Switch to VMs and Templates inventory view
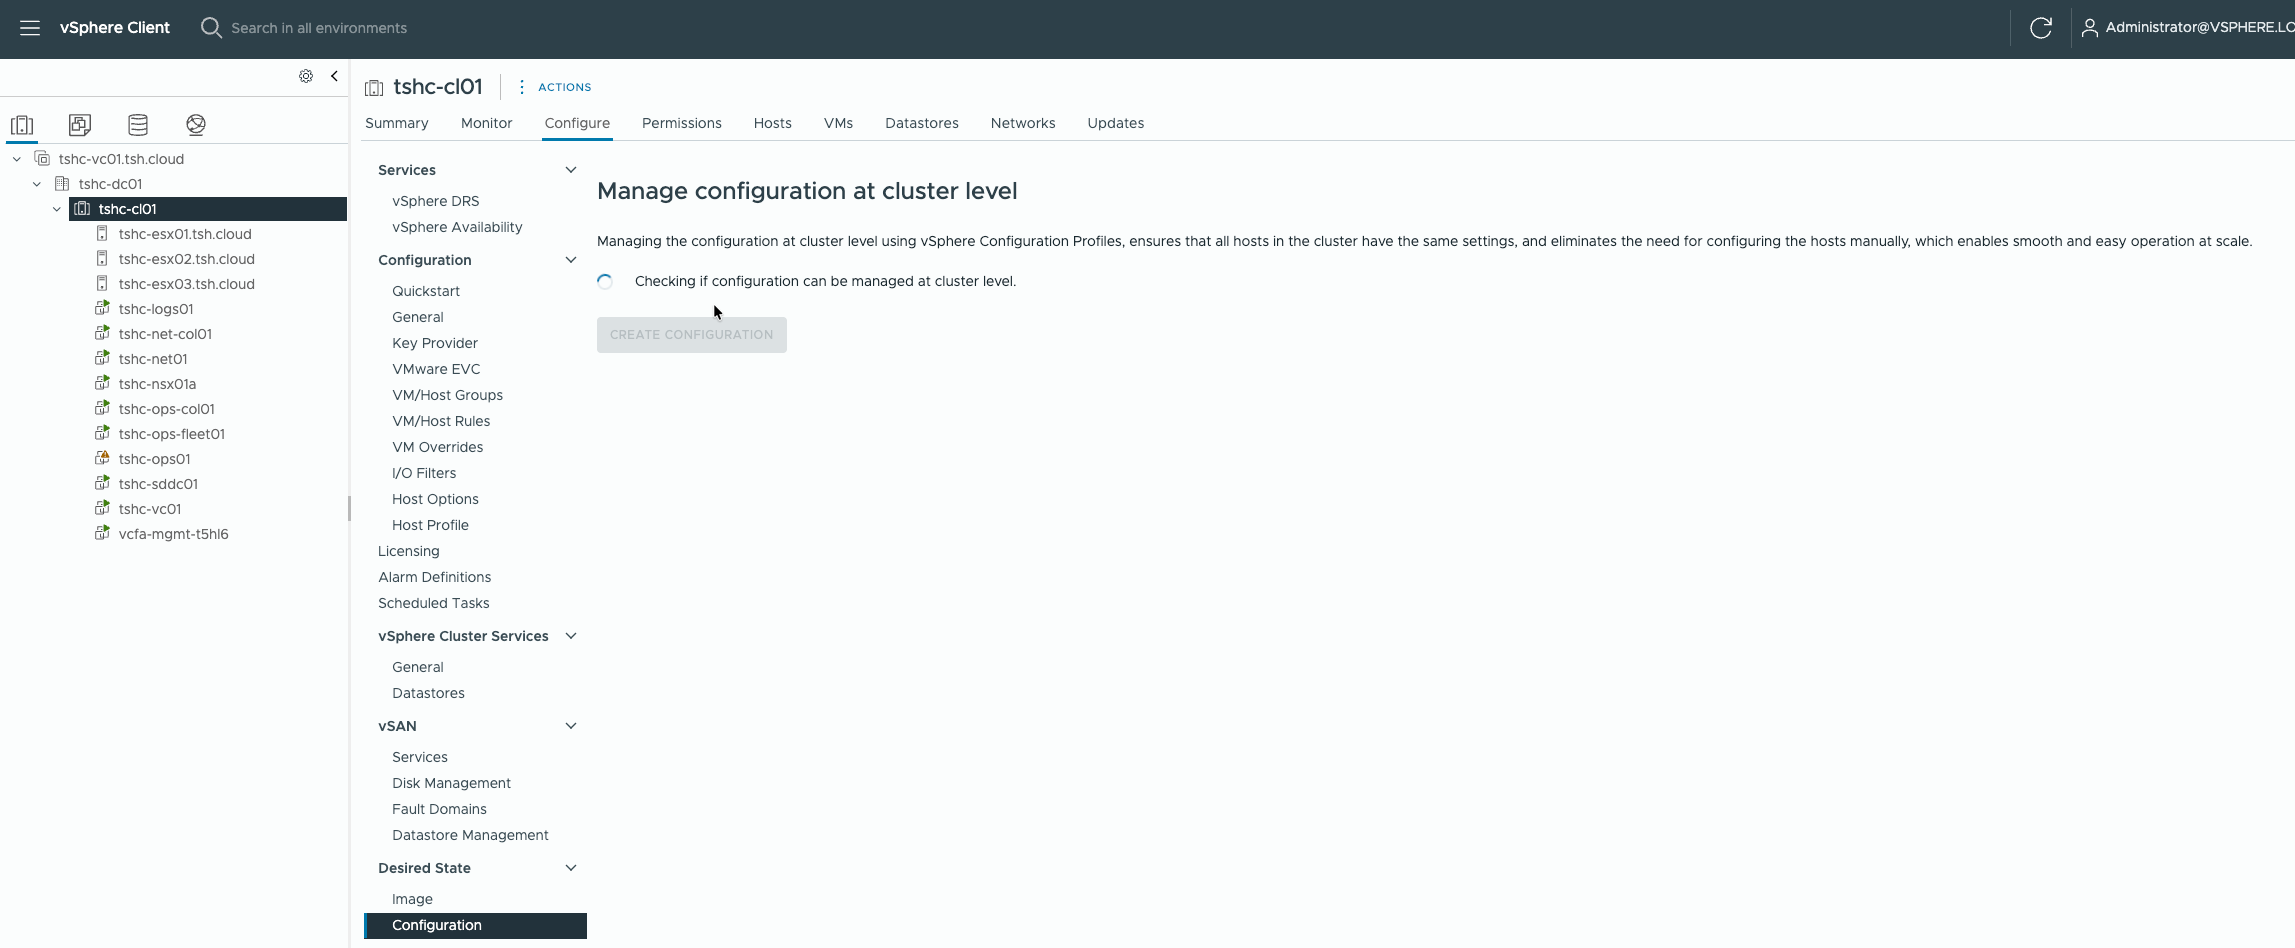The image size is (2295, 948). (80, 125)
